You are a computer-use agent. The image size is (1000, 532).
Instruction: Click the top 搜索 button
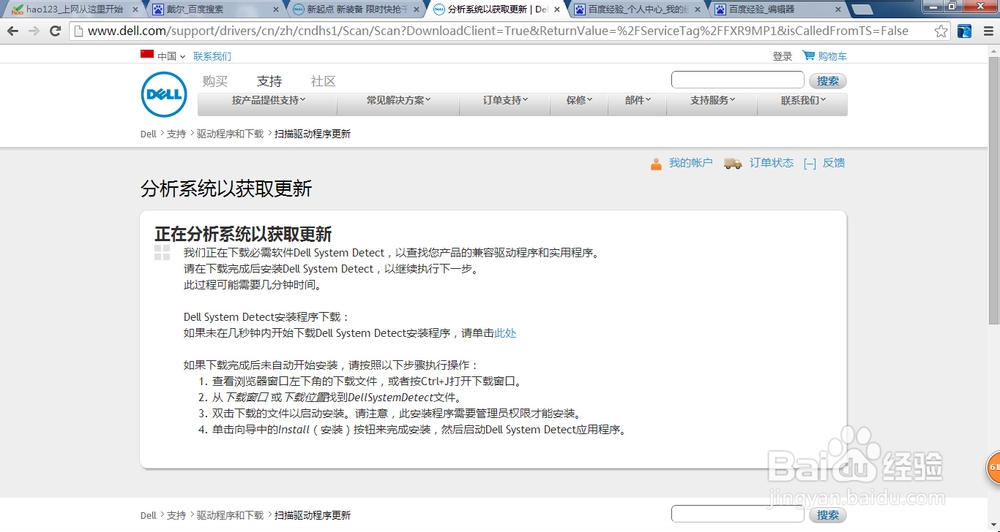coord(828,81)
